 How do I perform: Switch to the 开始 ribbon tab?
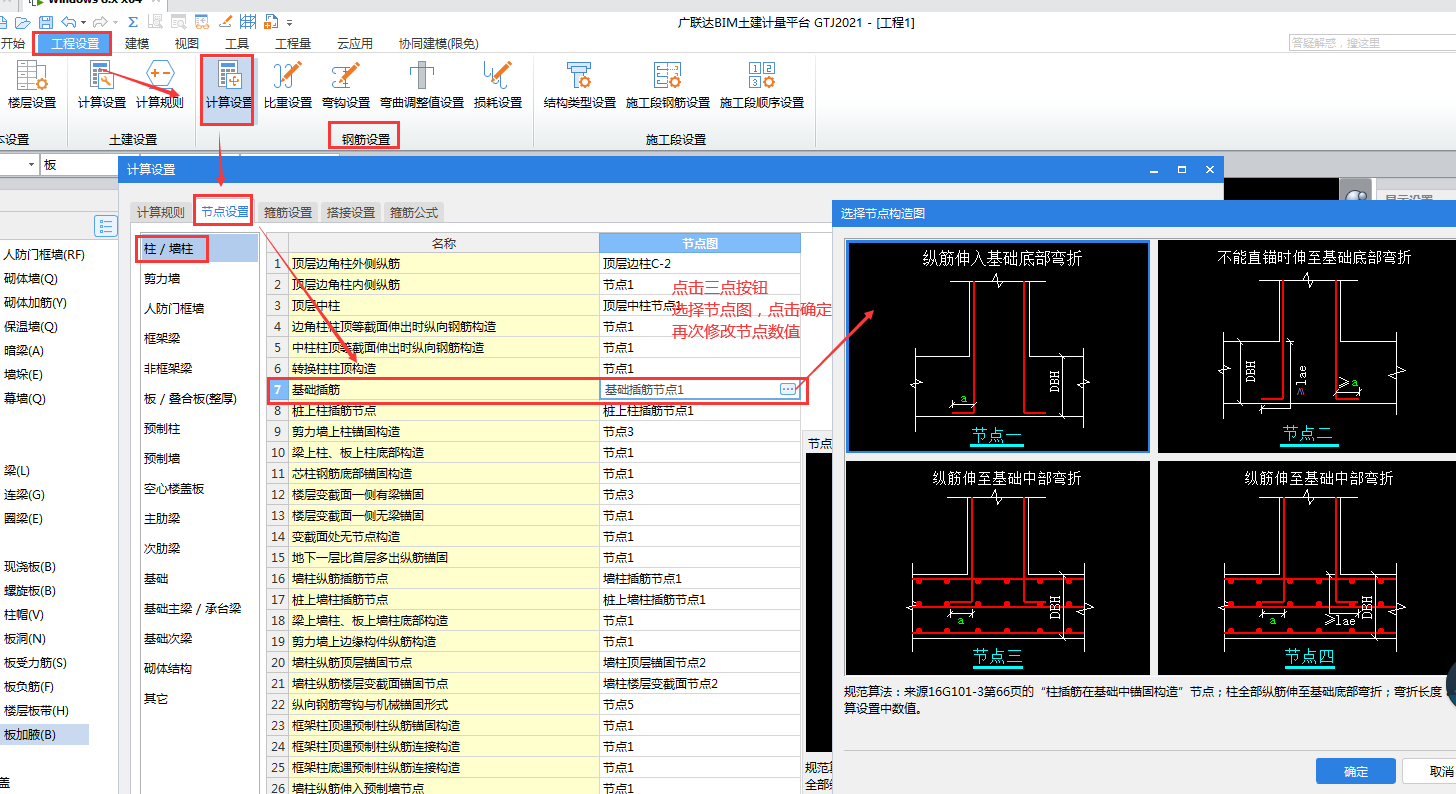tap(12, 43)
